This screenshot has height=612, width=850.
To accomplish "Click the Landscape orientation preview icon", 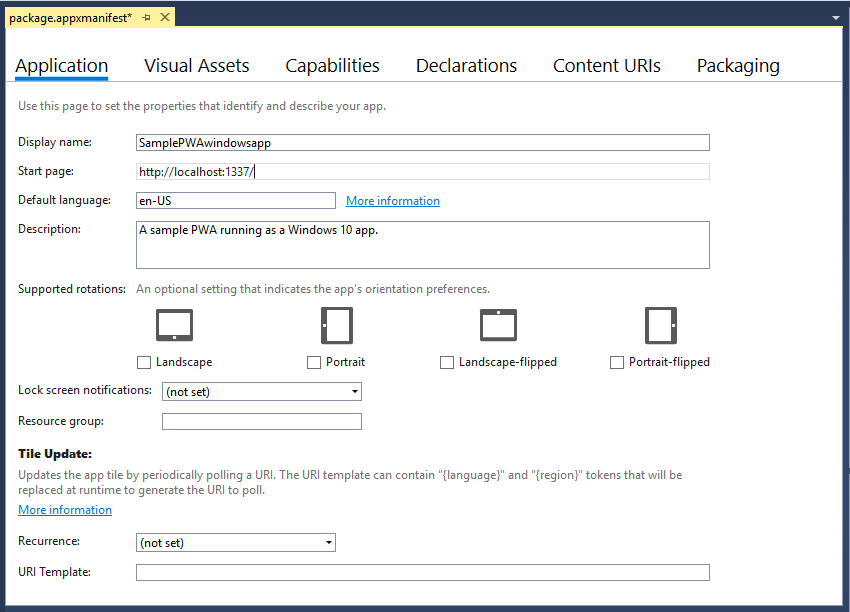I will click(174, 324).
